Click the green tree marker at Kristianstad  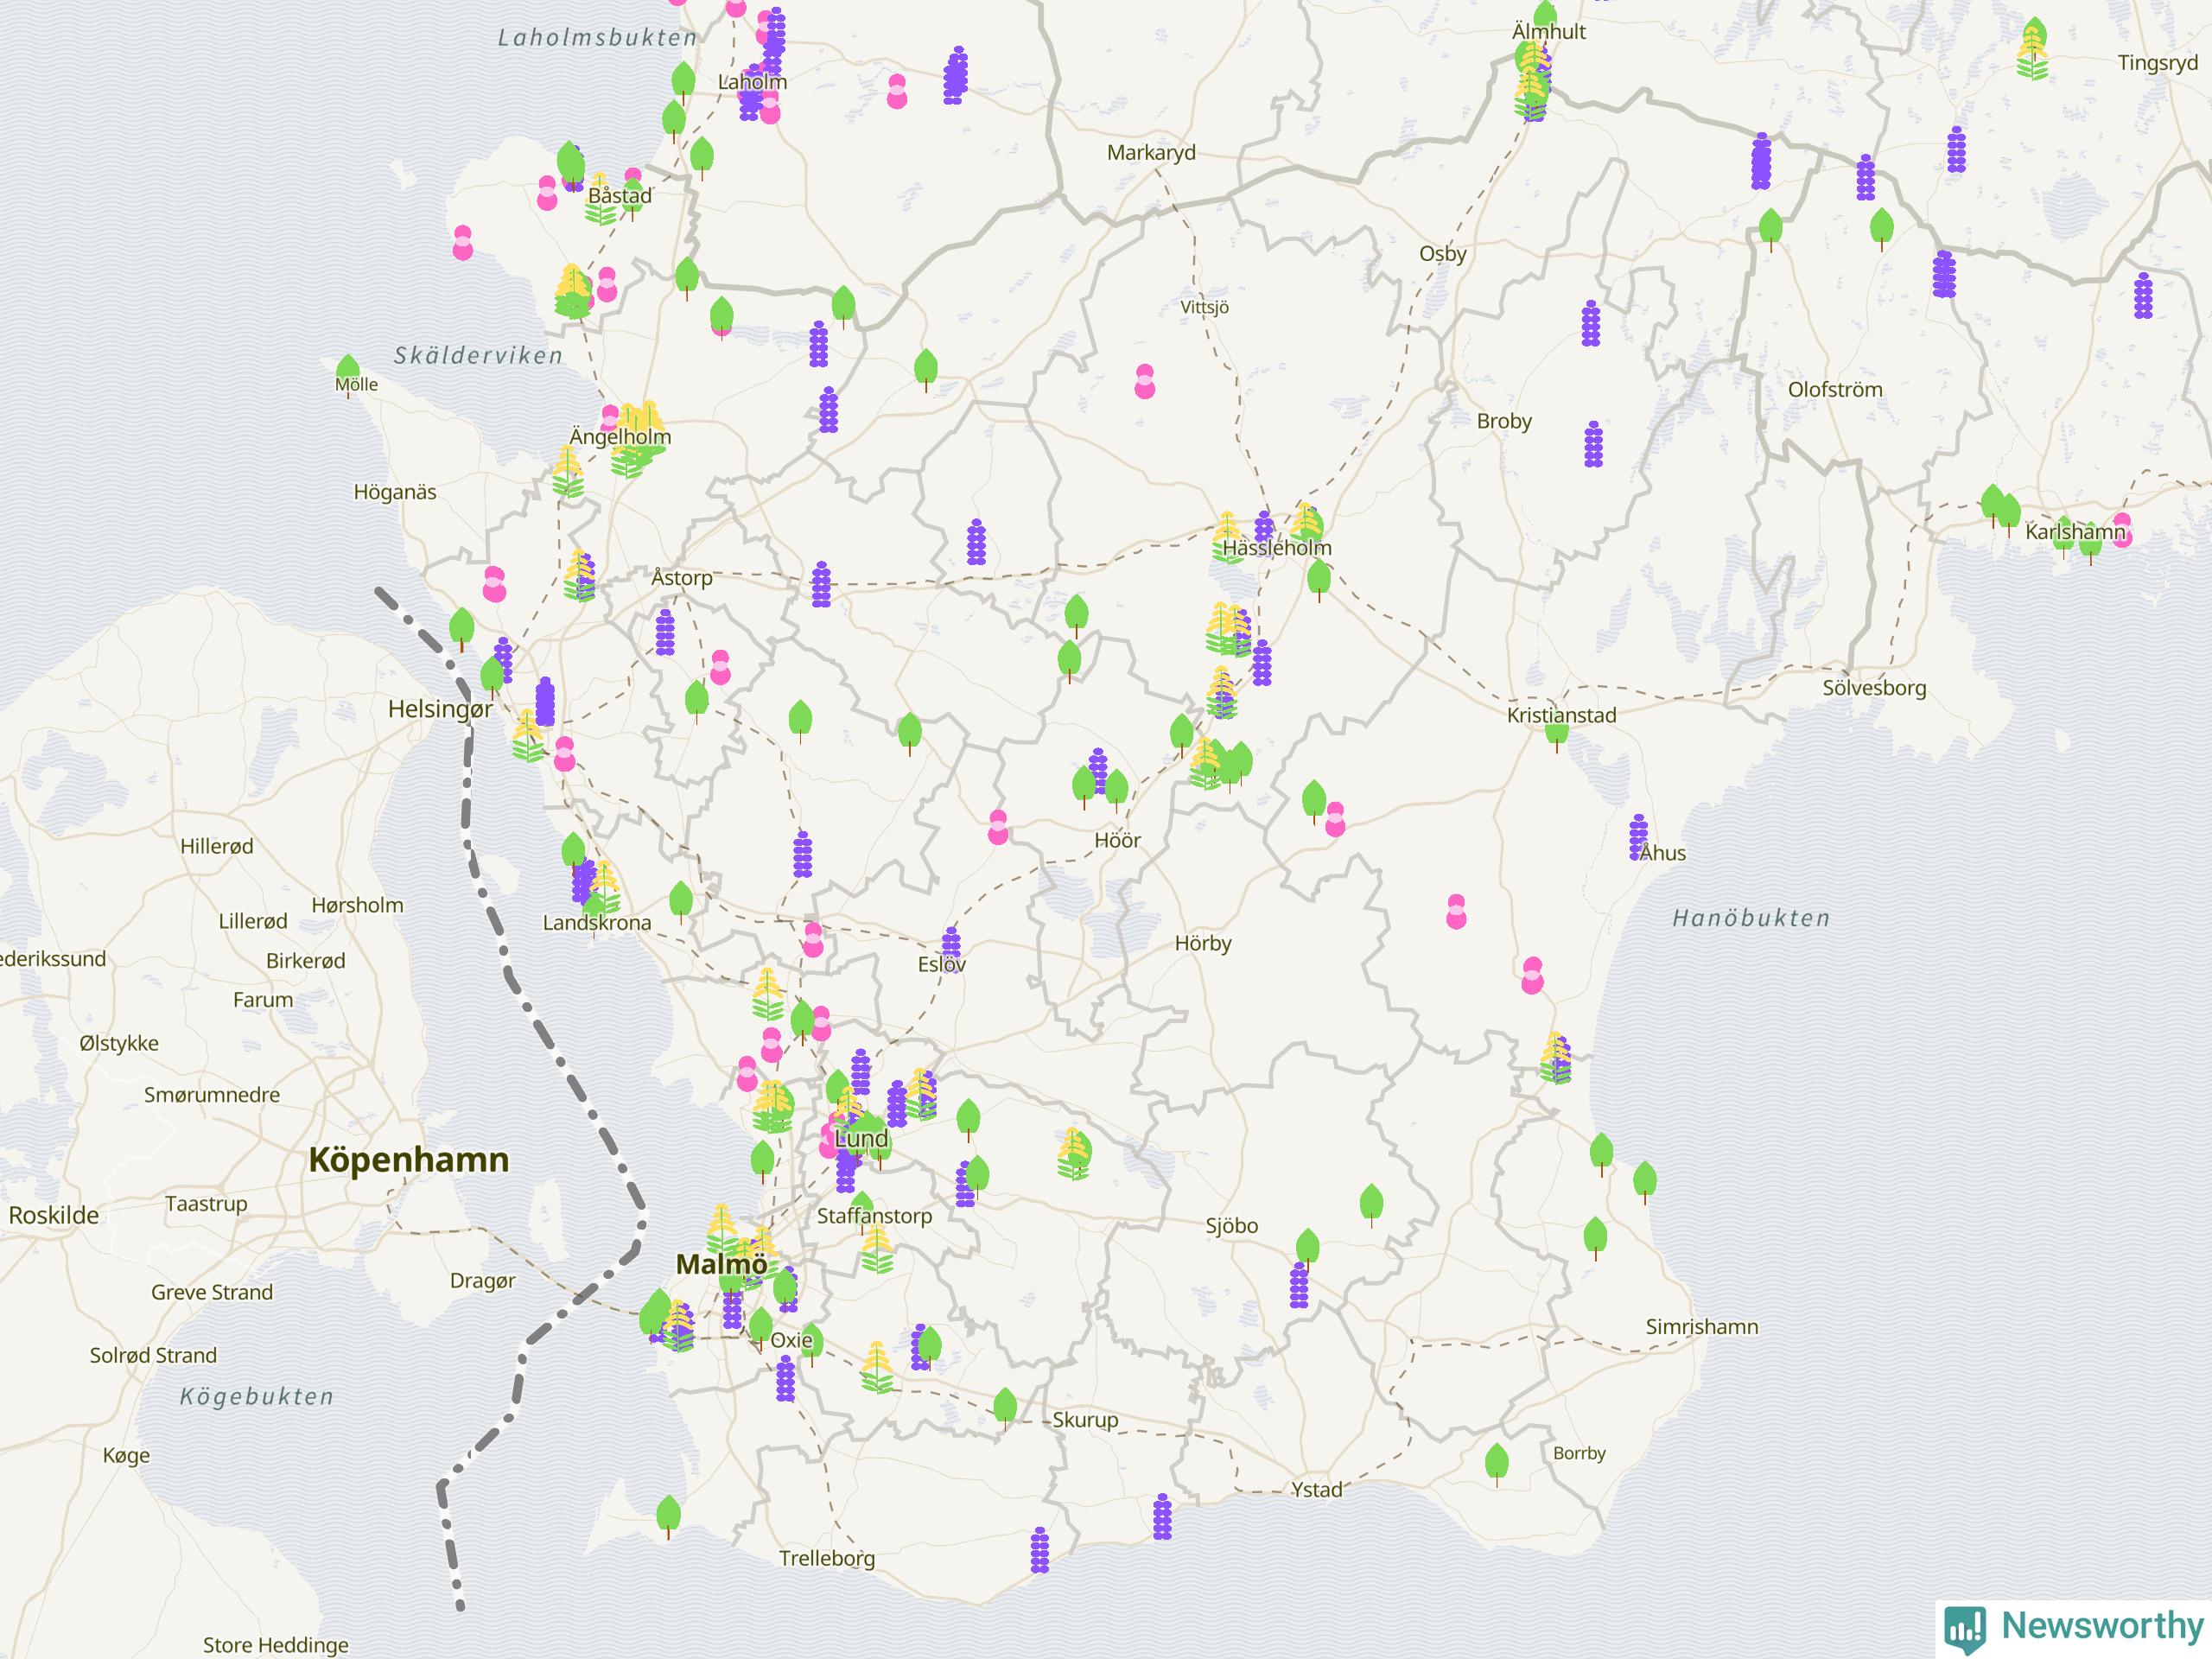point(1557,731)
